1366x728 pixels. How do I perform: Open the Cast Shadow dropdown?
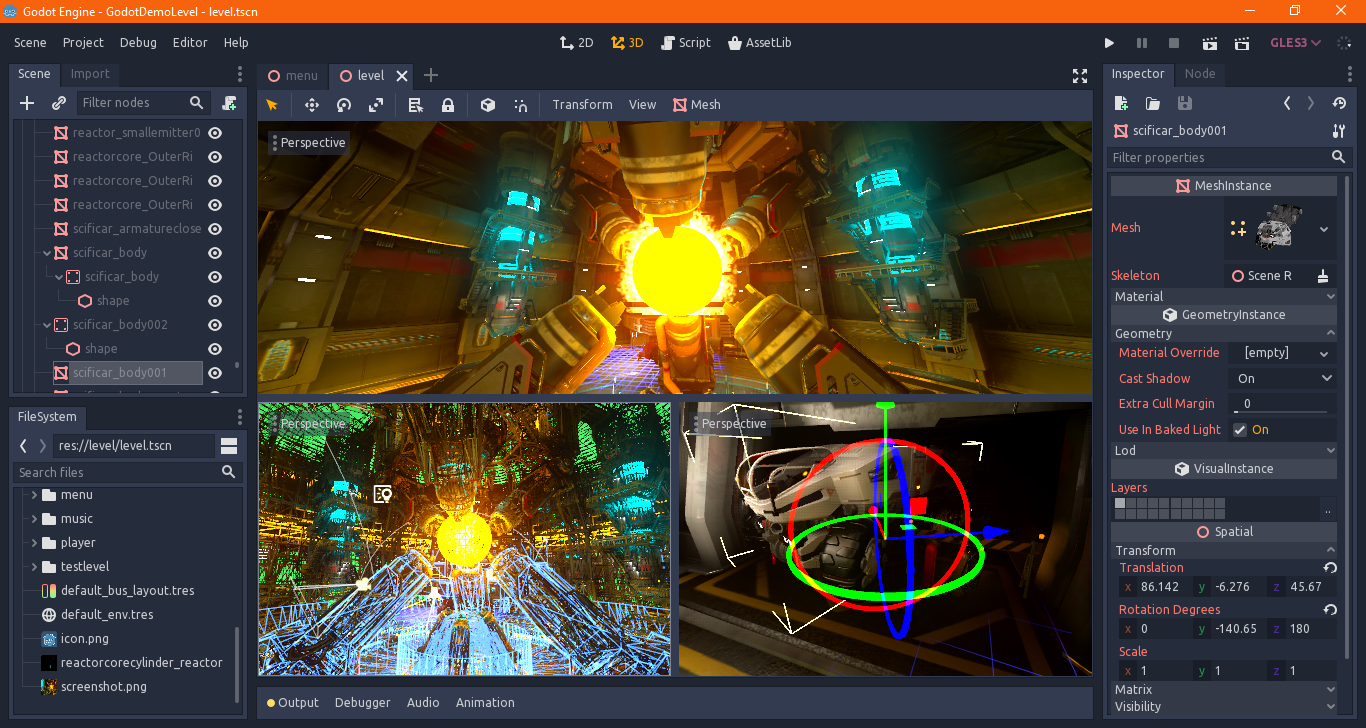click(x=1282, y=378)
